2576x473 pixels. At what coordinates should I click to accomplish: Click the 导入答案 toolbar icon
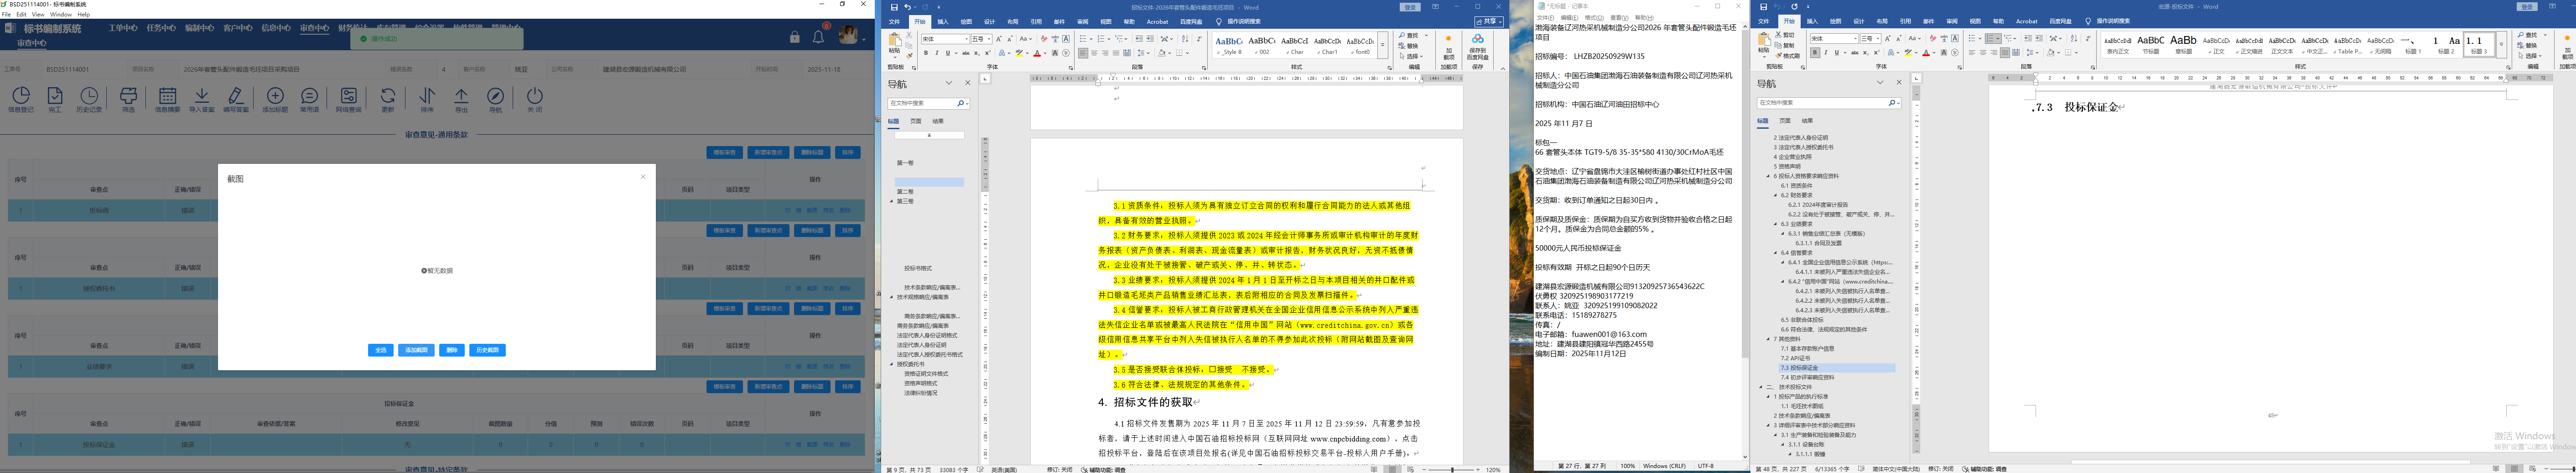click(x=202, y=98)
